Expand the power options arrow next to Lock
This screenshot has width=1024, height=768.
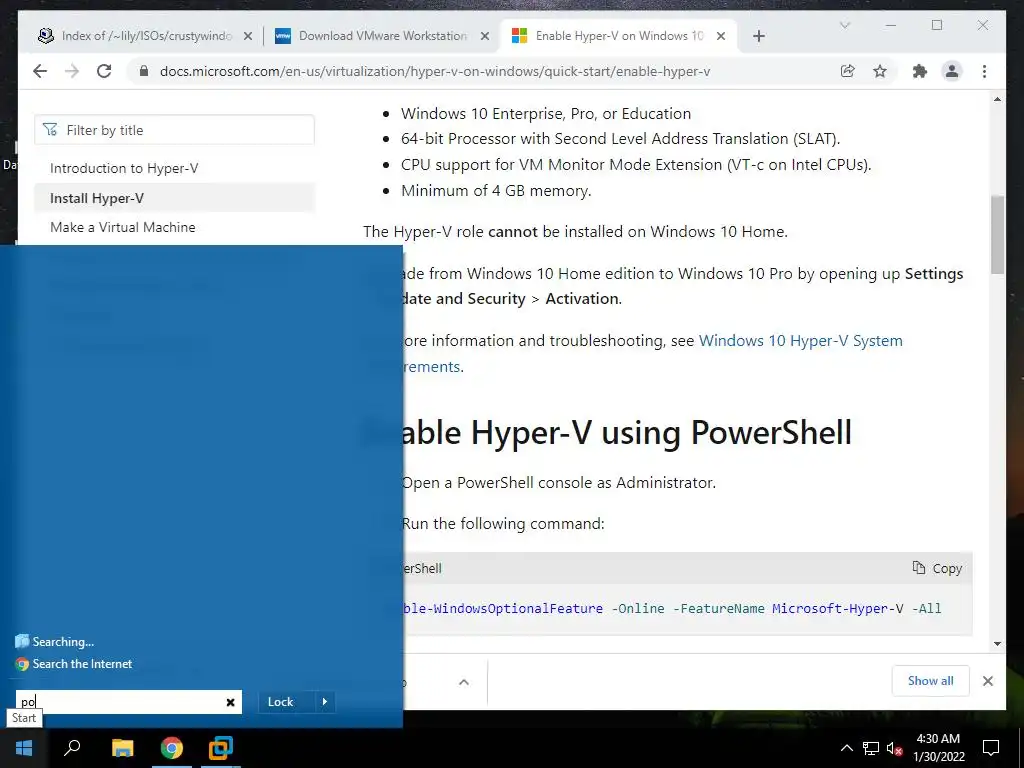point(325,701)
